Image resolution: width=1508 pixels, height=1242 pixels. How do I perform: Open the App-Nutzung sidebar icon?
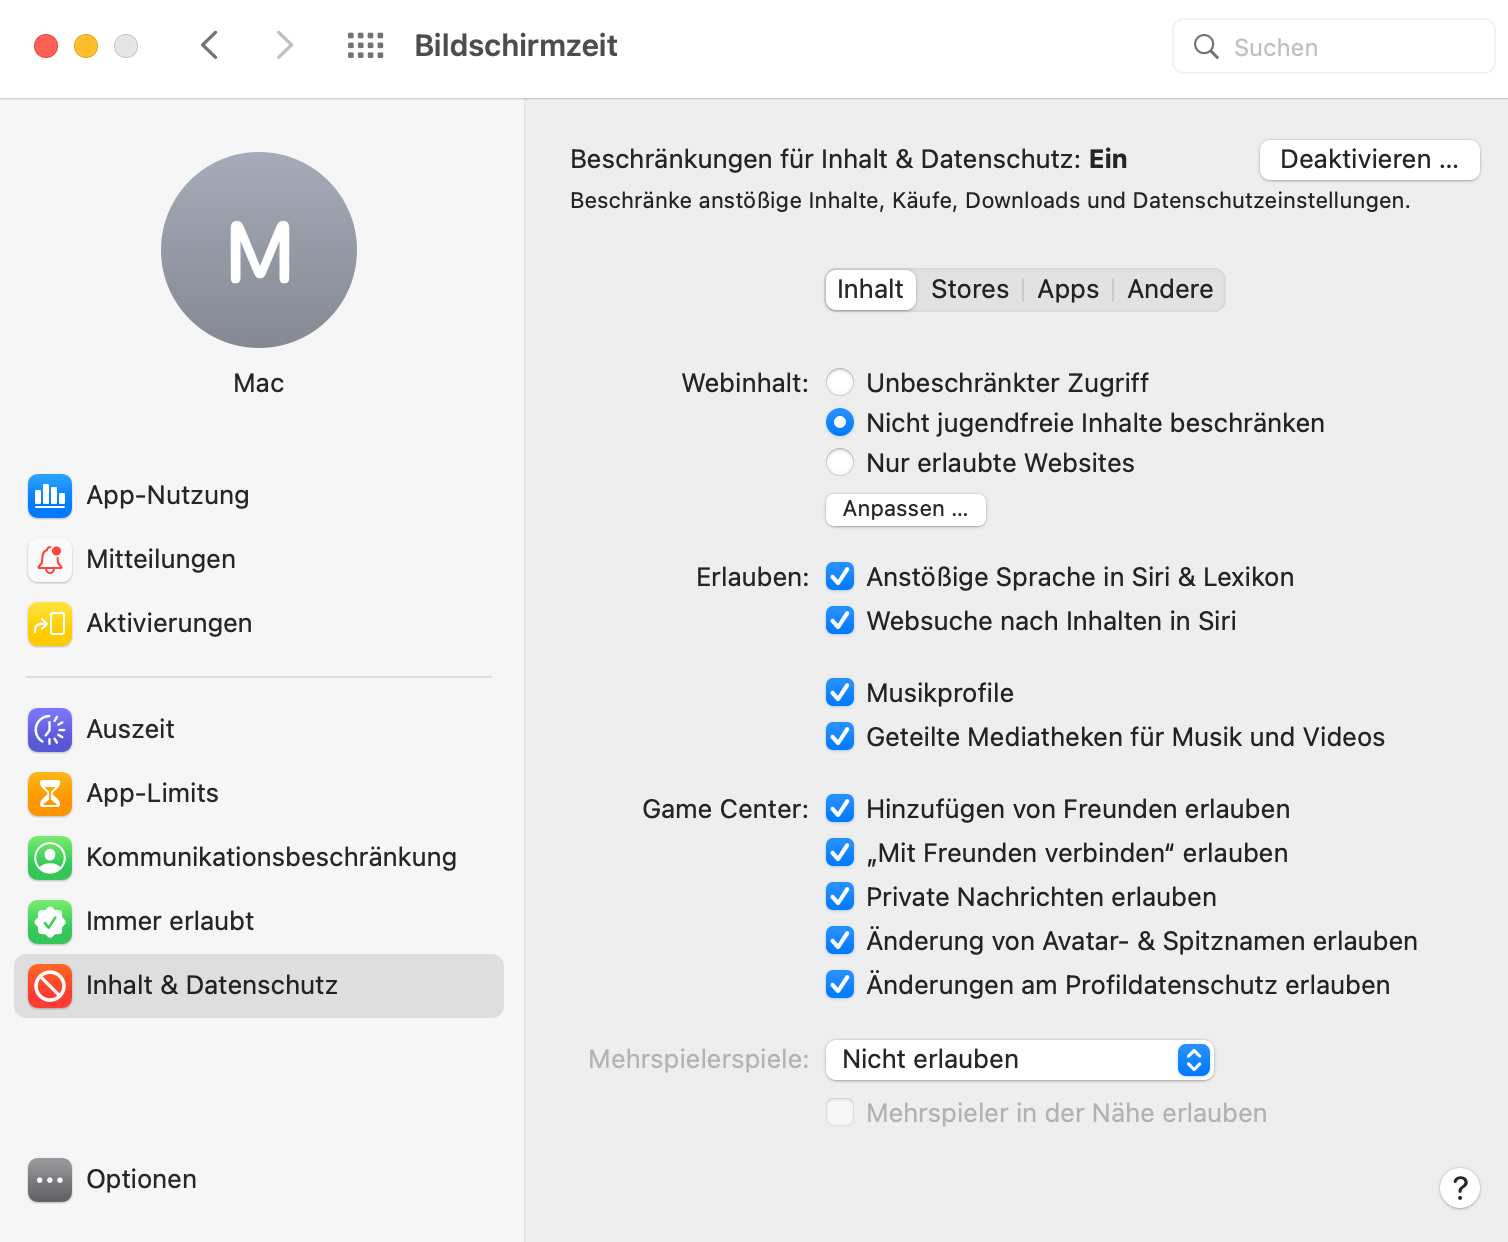pos(50,496)
